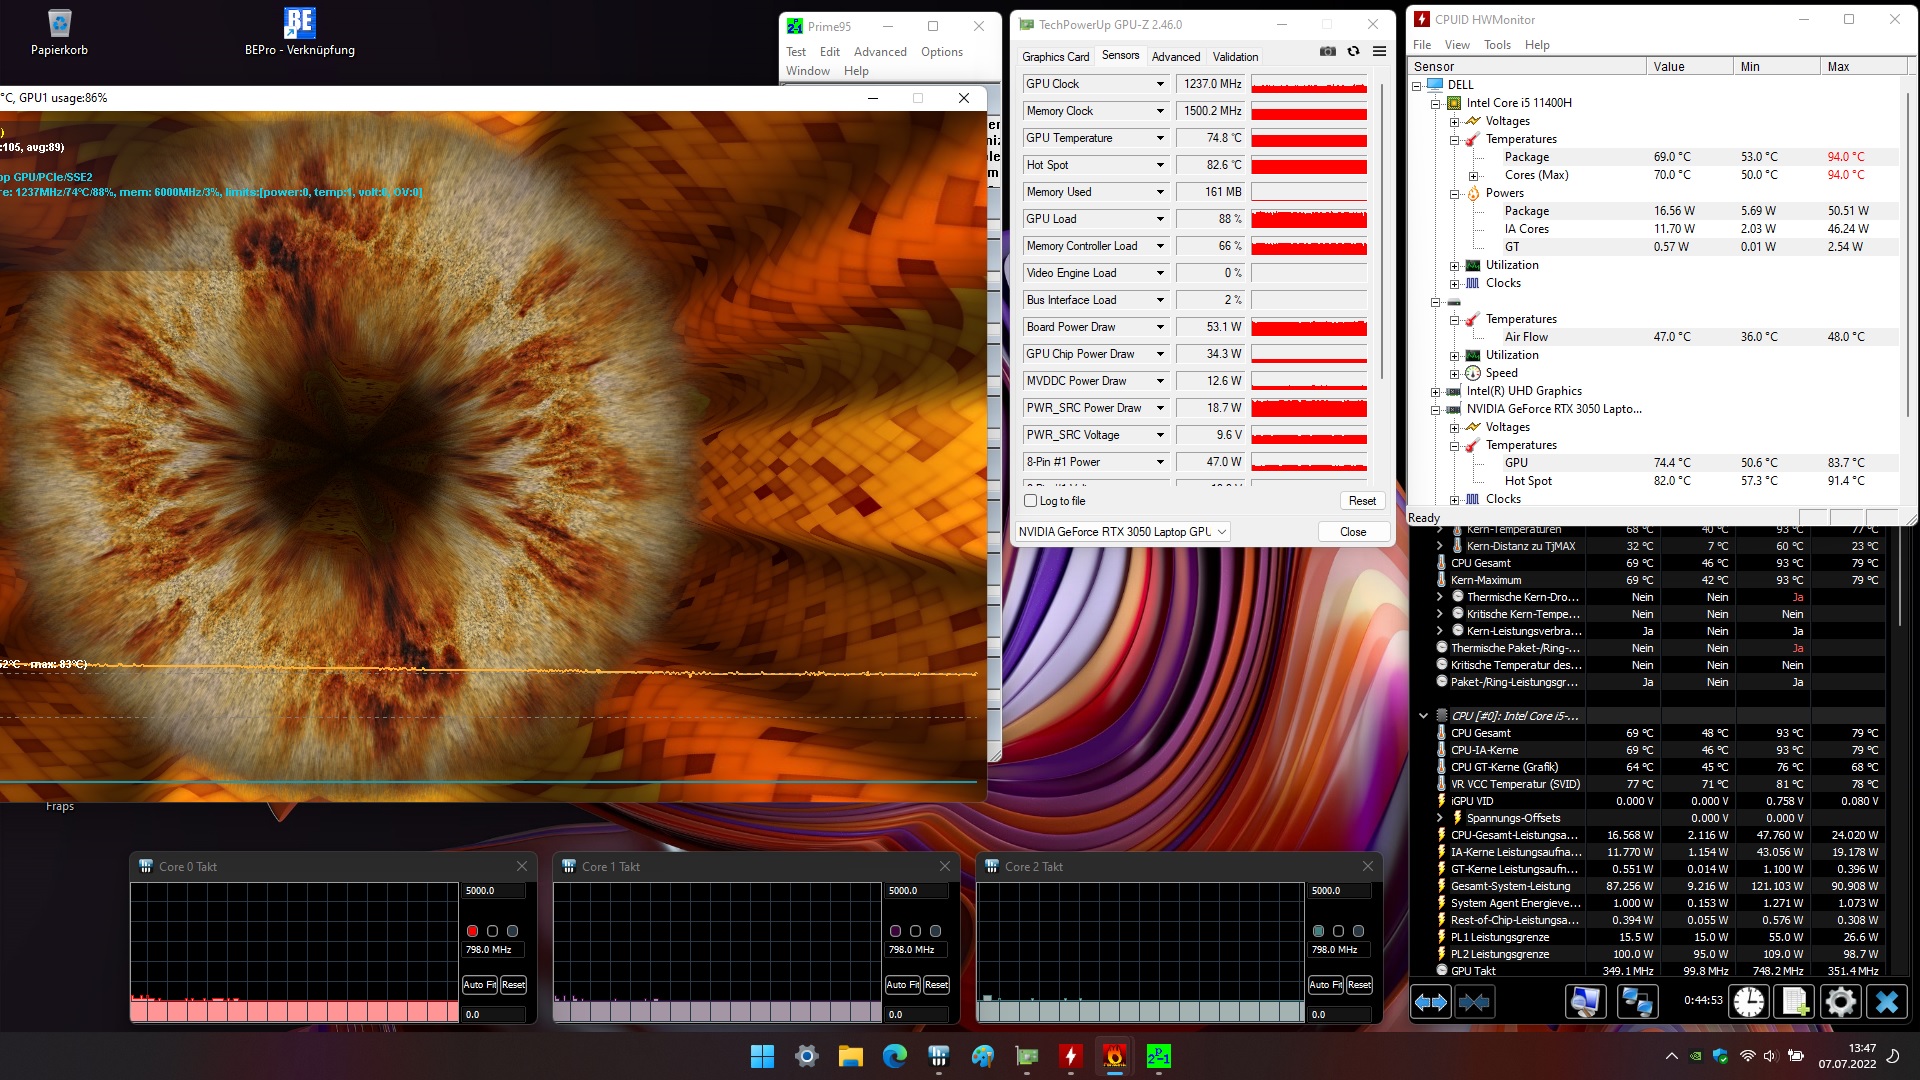
Task: Click the HWiNFO clock reset icon
Action: (x=1749, y=1001)
